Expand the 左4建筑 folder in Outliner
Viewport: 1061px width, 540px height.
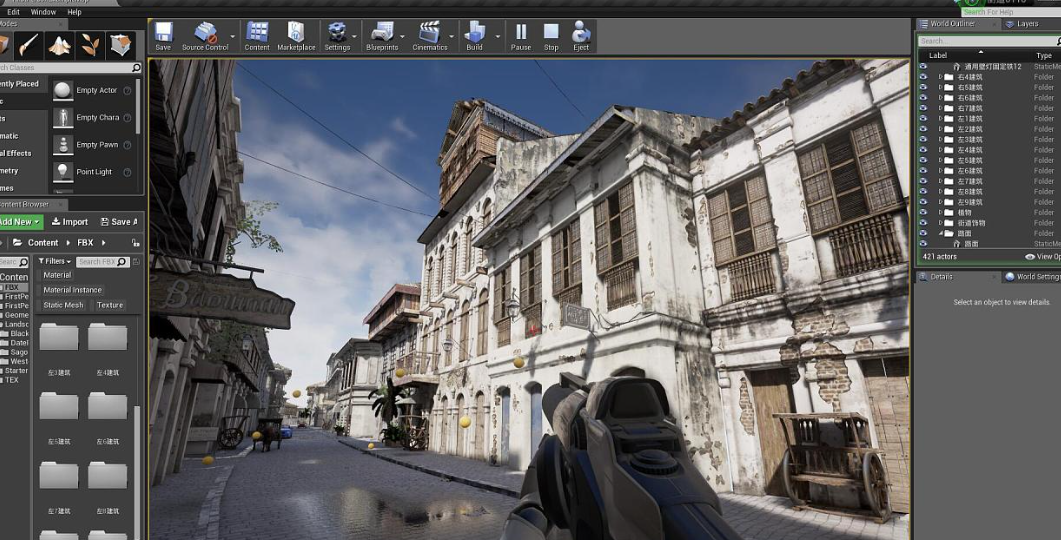[940, 150]
